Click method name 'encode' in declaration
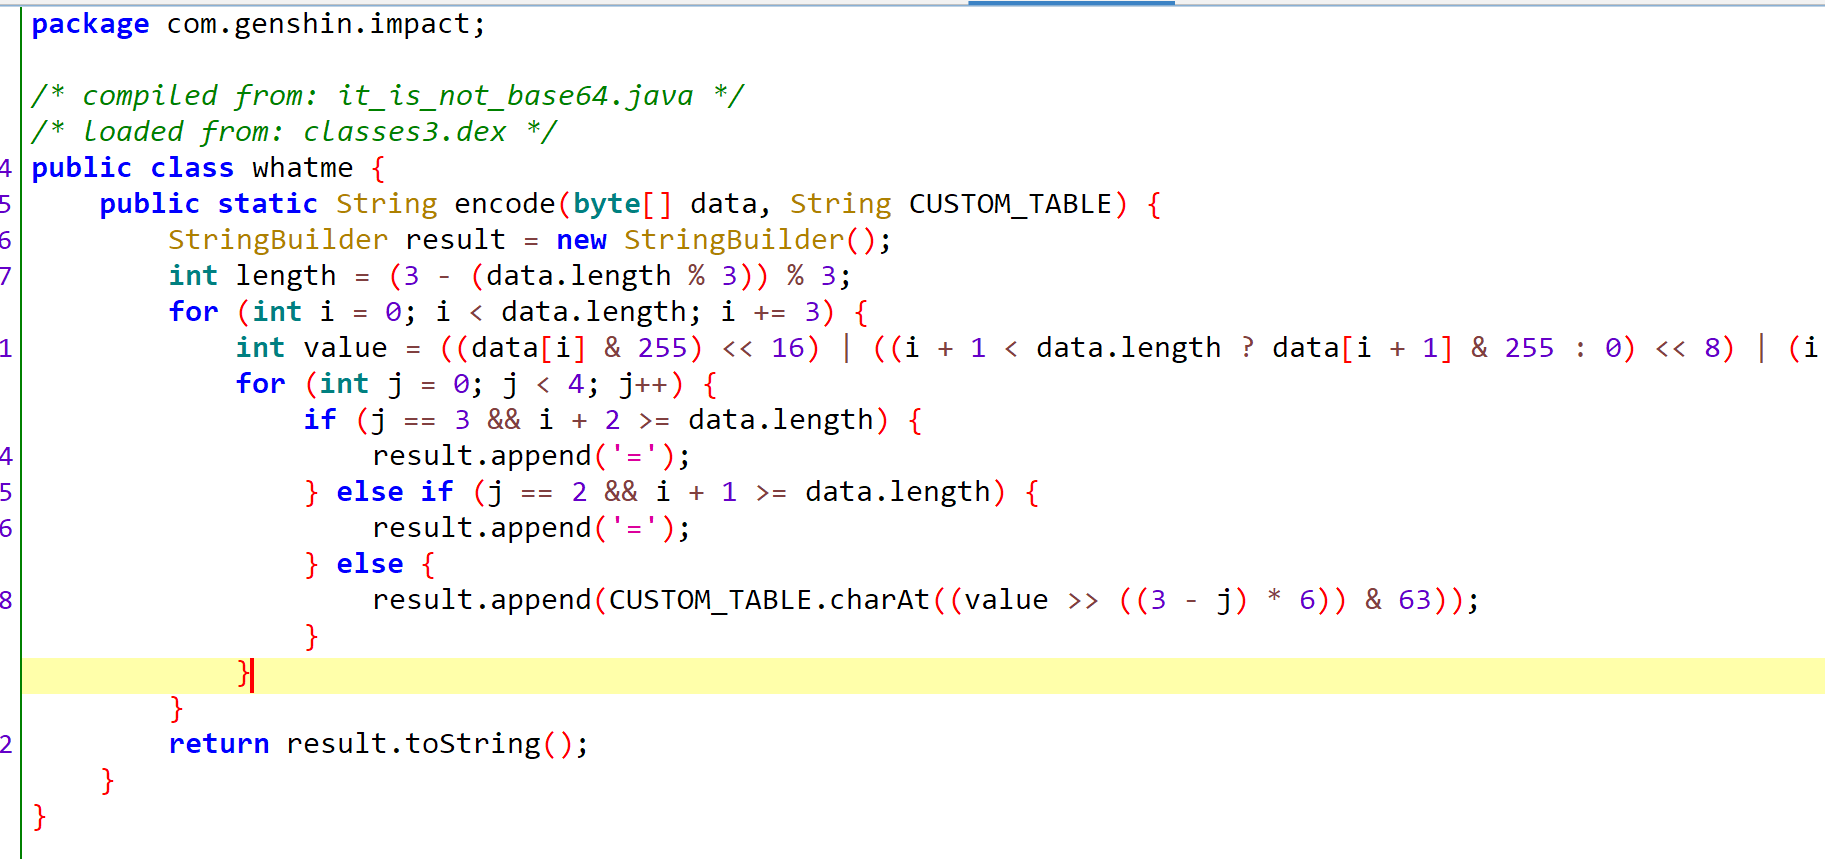1825x859 pixels. (505, 204)
